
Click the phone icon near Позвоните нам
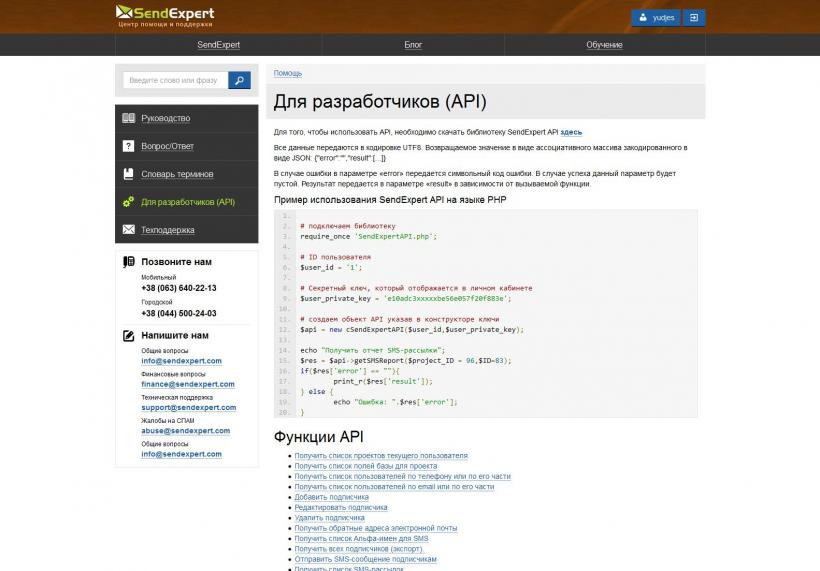128,261
